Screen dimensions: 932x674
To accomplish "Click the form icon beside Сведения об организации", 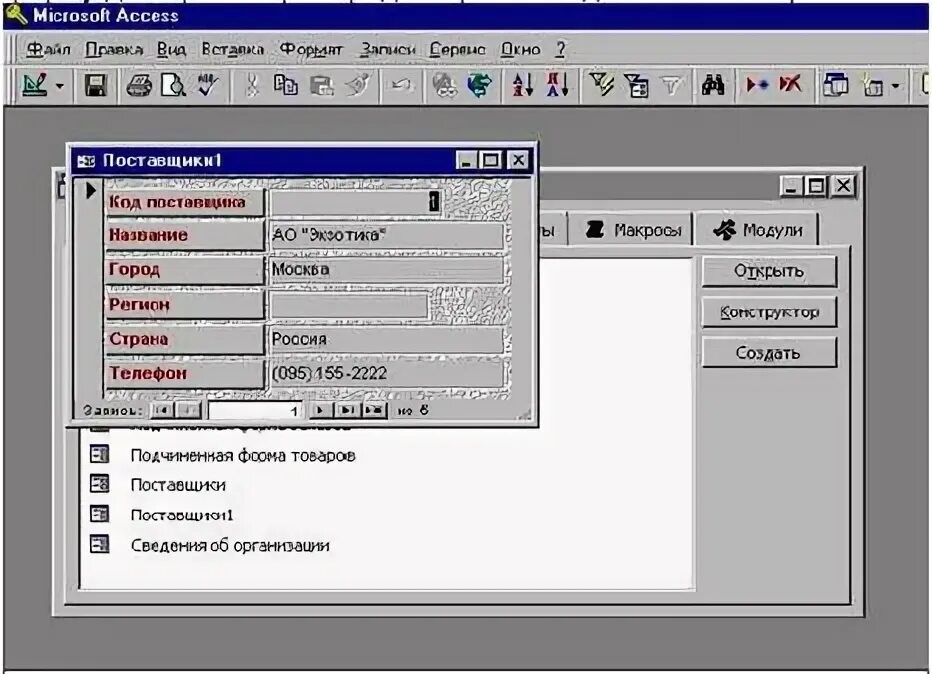I will (99, 543).
